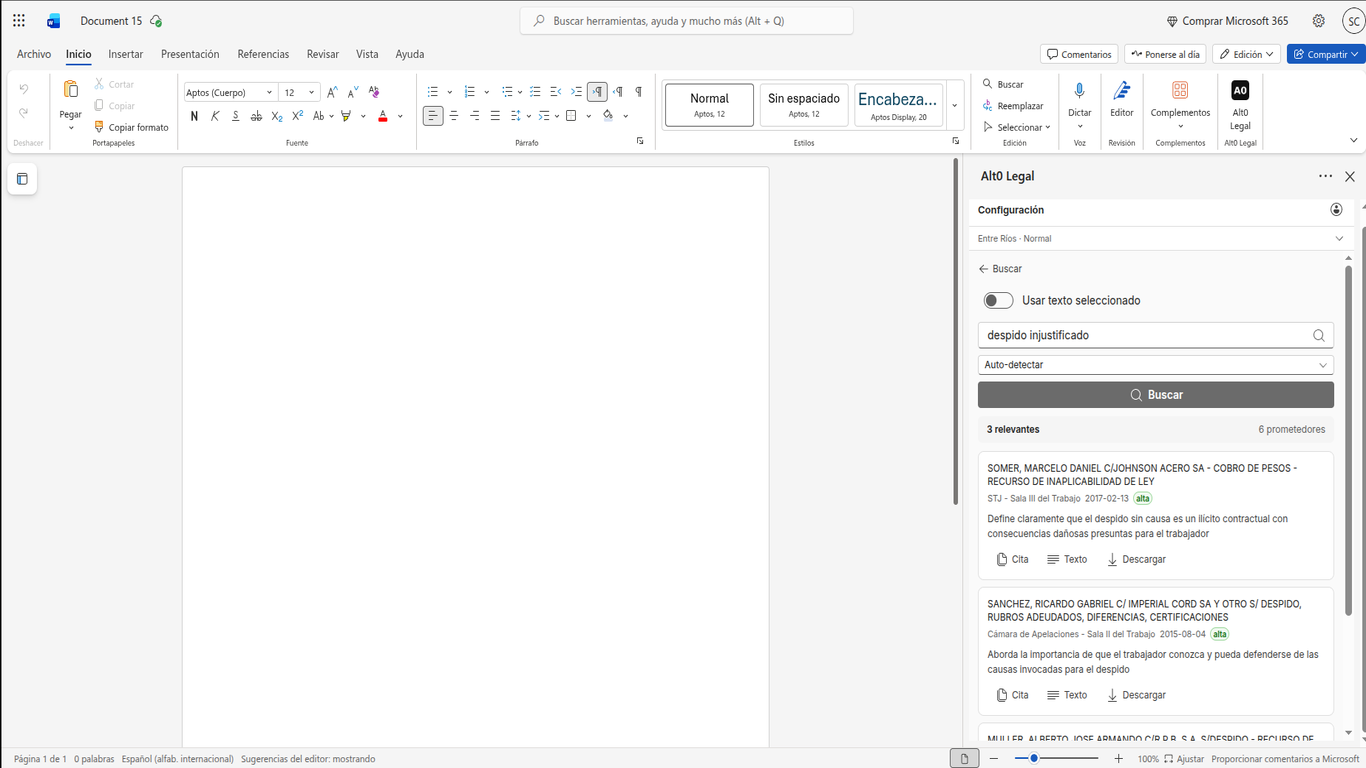Open Complementos from the ribbon

pyautogui.click(x=1180, y=104)
